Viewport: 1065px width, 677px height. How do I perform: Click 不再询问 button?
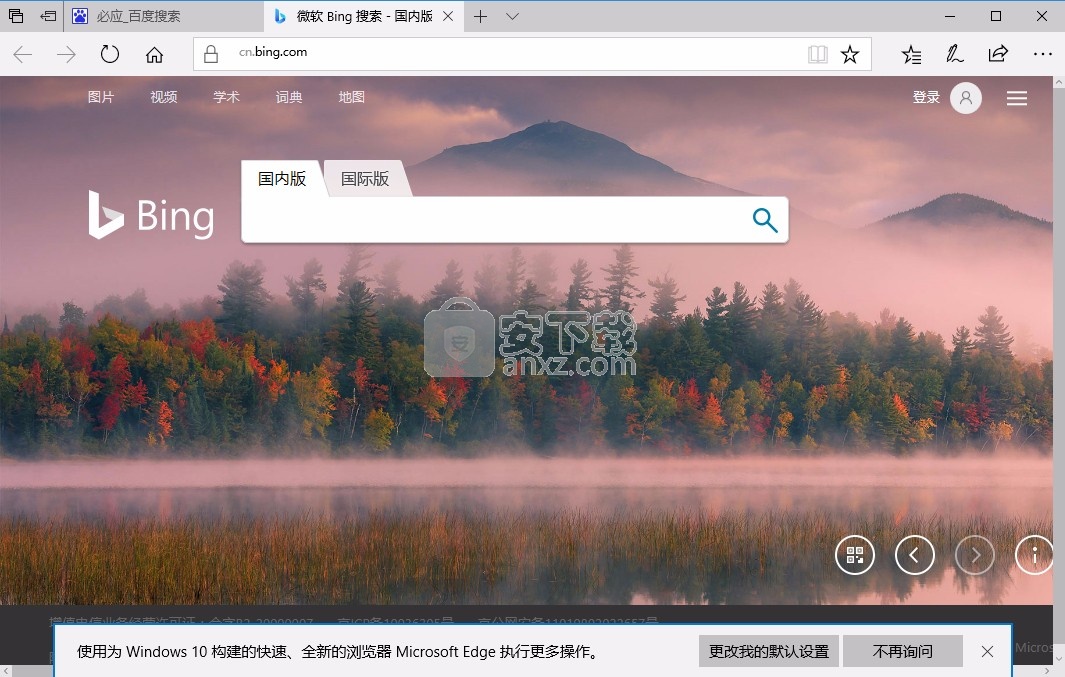(903, 651)
